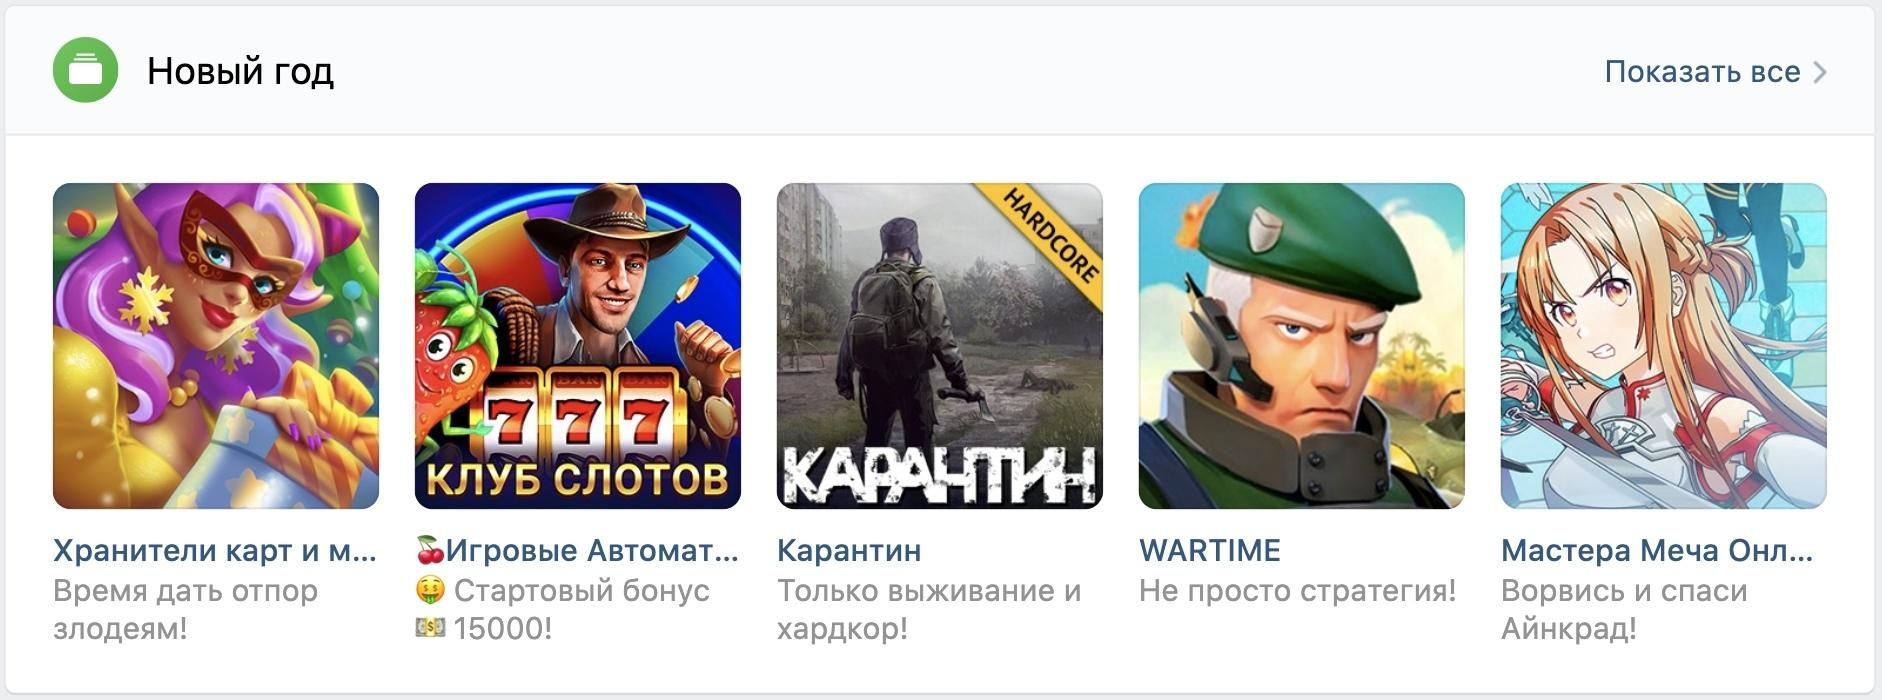Click the Стартовый бонус 15000 description
The height and width of the screenshot is (700, 1882).
point(562,609)
